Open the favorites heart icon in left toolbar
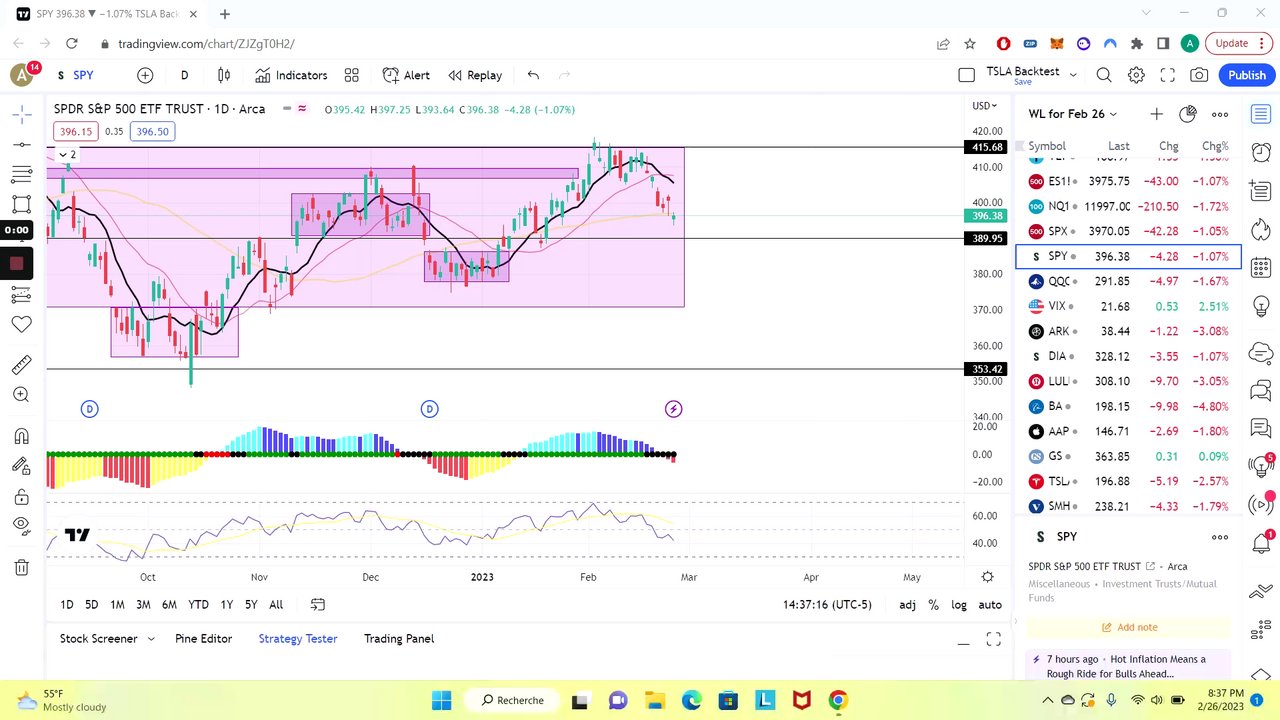 pyautogui.click(x=21, y=324)
